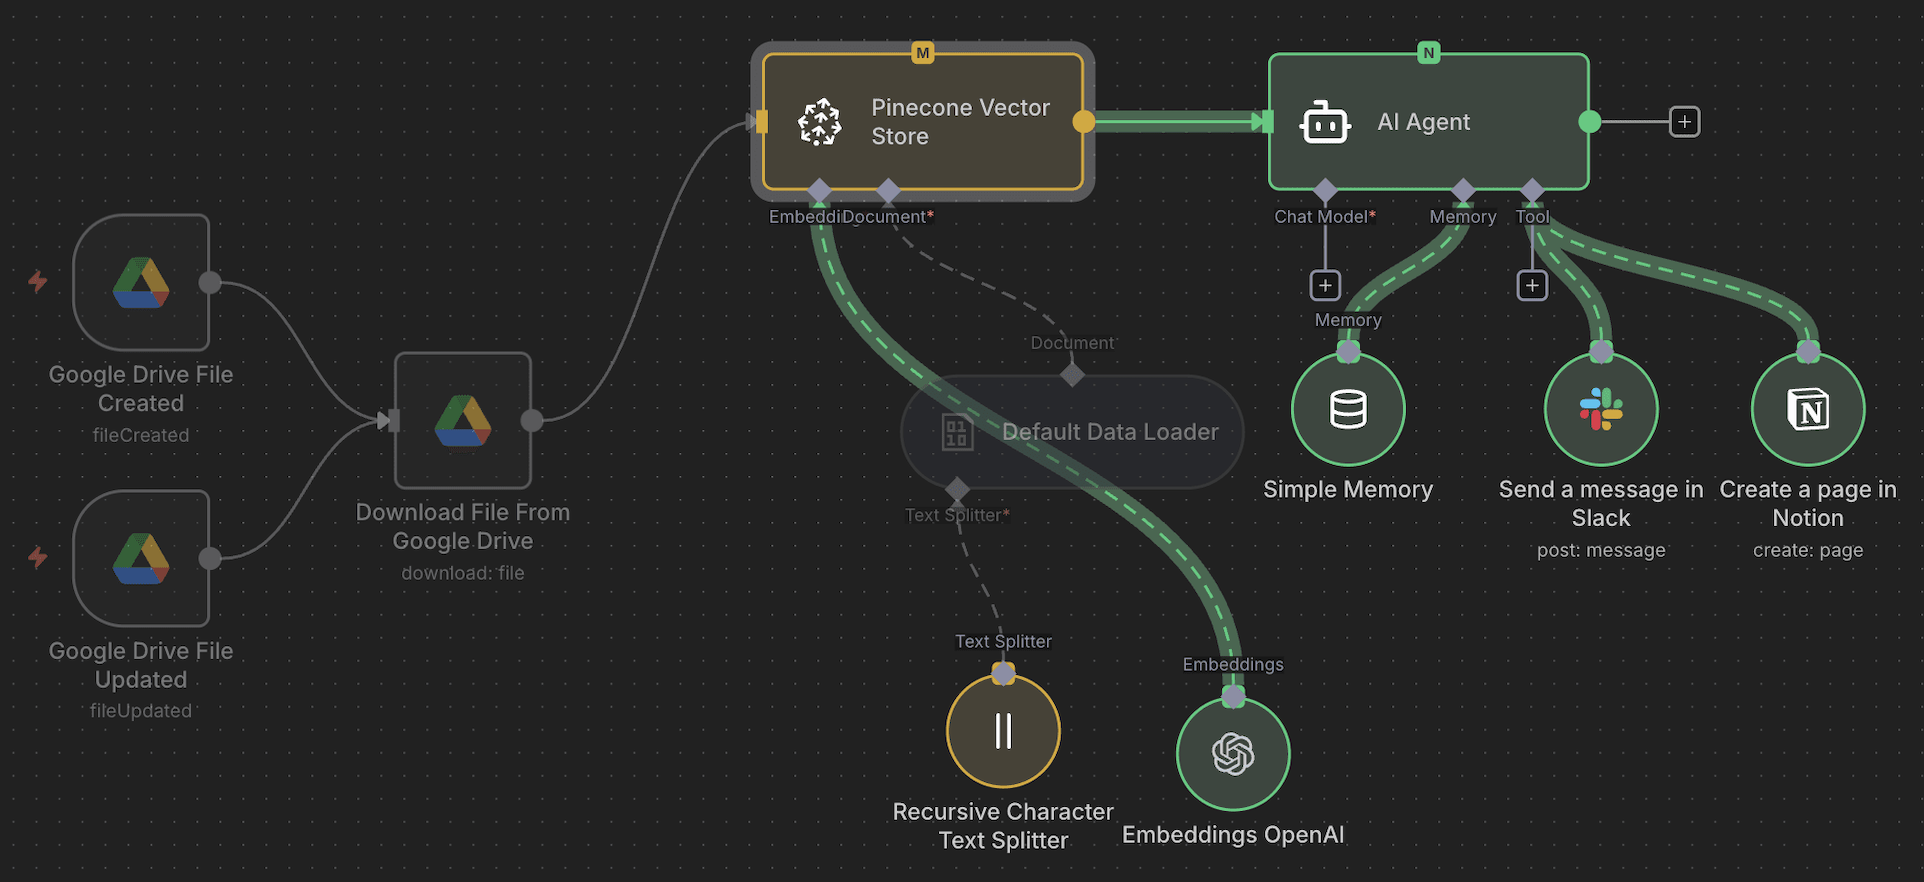The image size is (1924, 882).
Task: Select the Google Drive File Created trigger node
Action: (x=141, y=282)
